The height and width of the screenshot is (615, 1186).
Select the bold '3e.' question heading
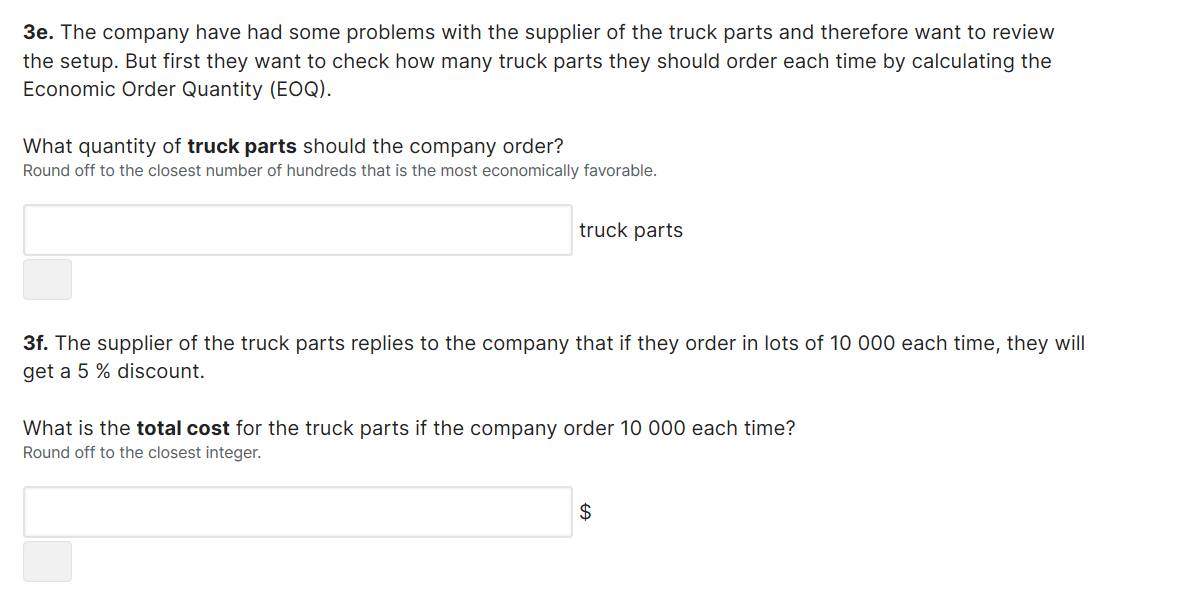pyautogui.click(x=36, y=31)
